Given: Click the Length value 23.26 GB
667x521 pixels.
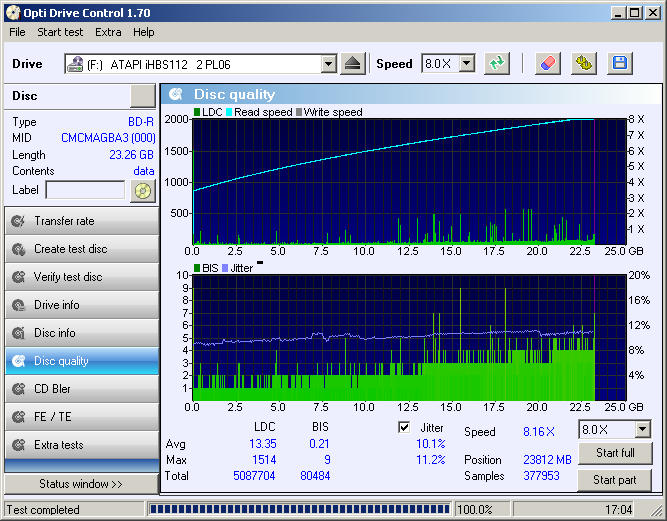Looking at the screenshot, I should point(131,155).
